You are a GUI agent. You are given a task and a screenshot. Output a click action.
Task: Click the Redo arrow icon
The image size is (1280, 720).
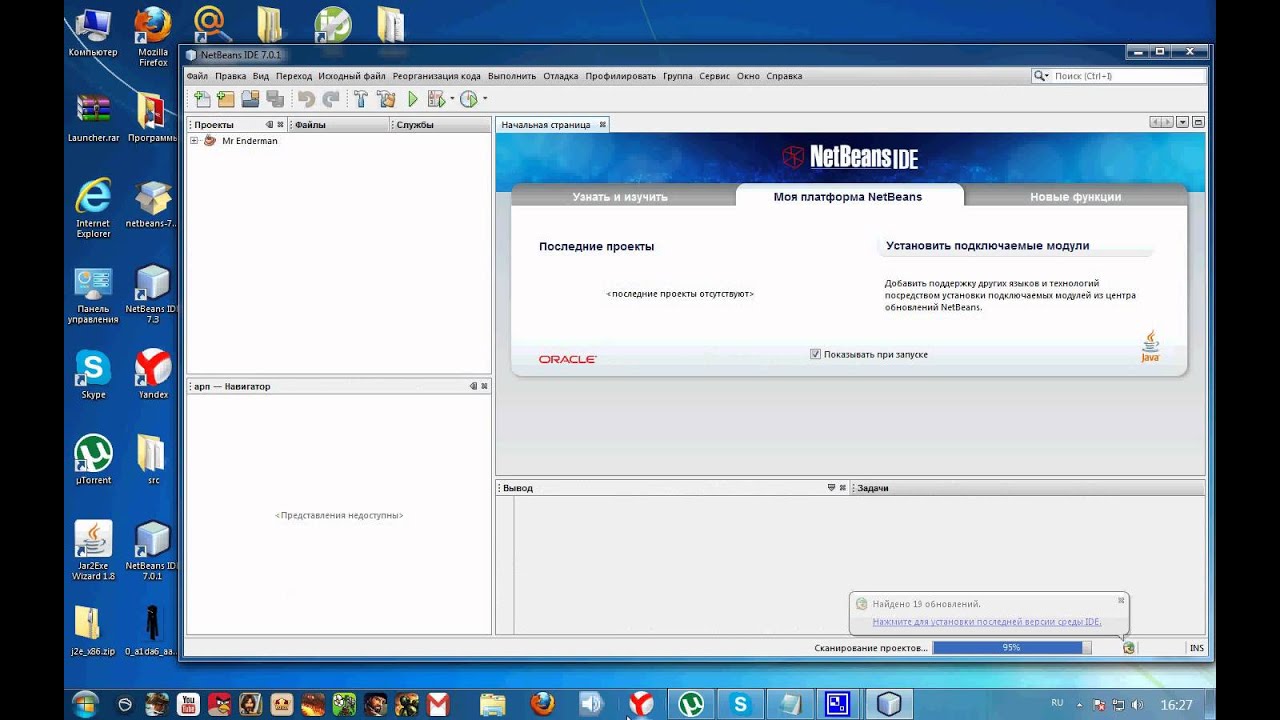tap(330, 99)
